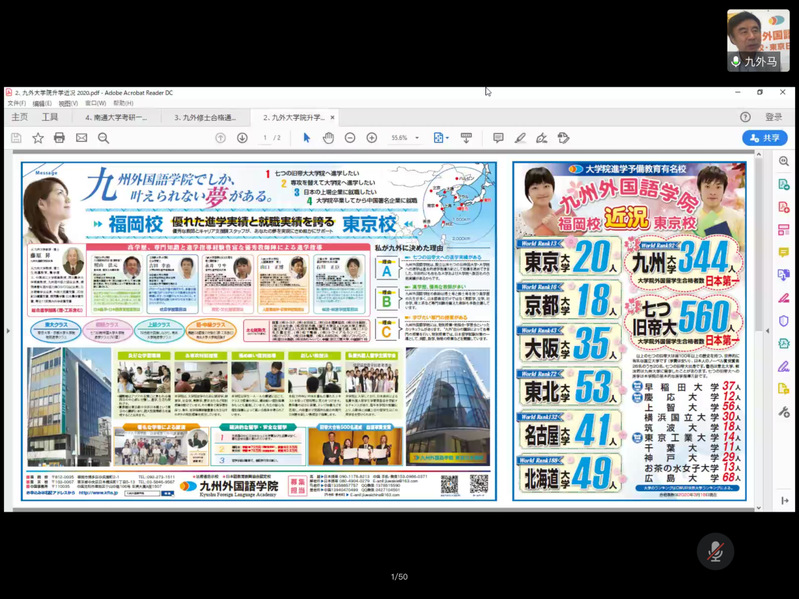Toggle the muted microphone button
Screen dimensions: 799x599
click(715, 551)
